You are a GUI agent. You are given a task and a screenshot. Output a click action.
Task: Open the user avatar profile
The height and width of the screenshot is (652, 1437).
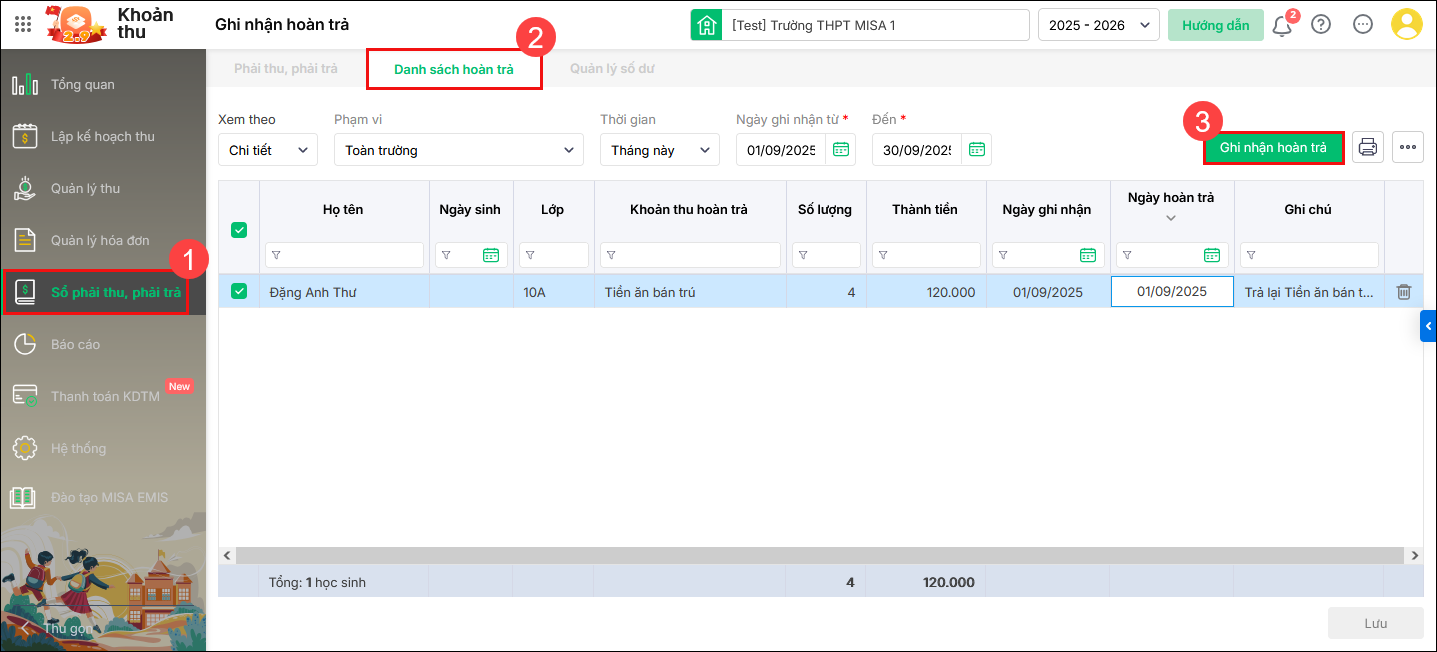(1407, 24)
